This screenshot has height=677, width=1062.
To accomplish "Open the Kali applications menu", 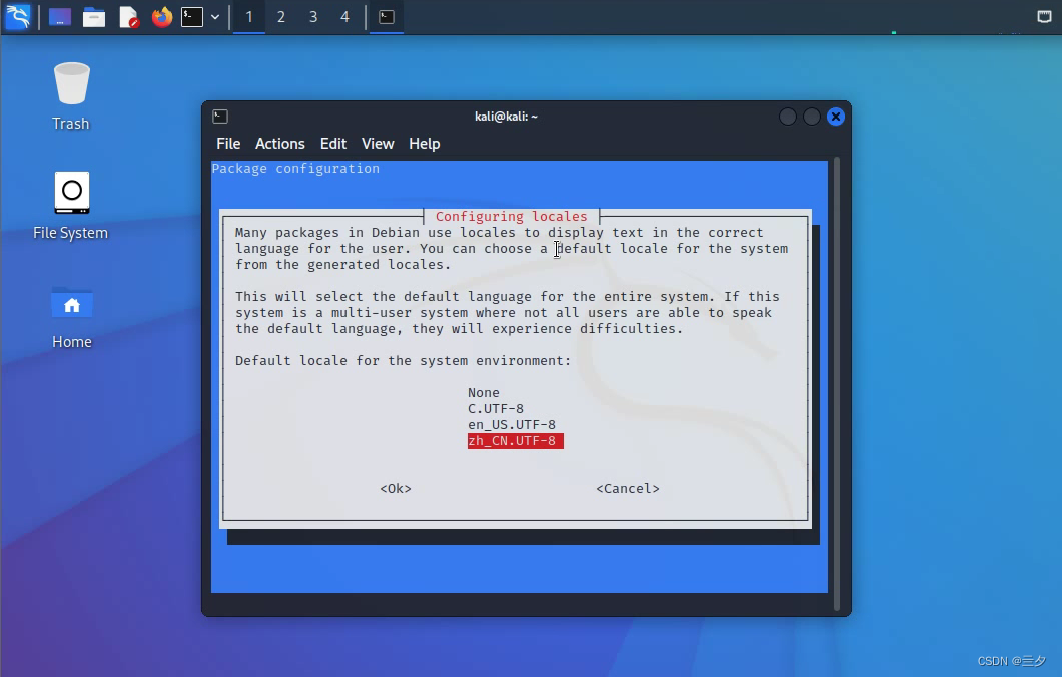I will coord(18,17).
